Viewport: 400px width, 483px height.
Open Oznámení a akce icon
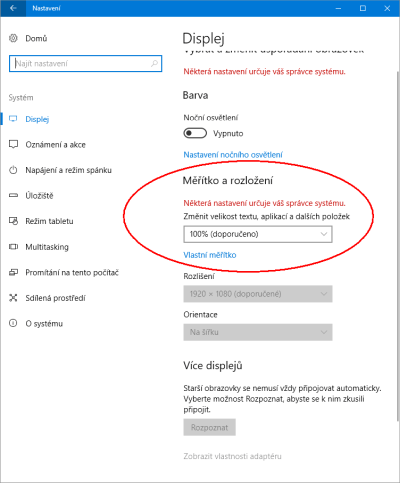tap(13, 144)
